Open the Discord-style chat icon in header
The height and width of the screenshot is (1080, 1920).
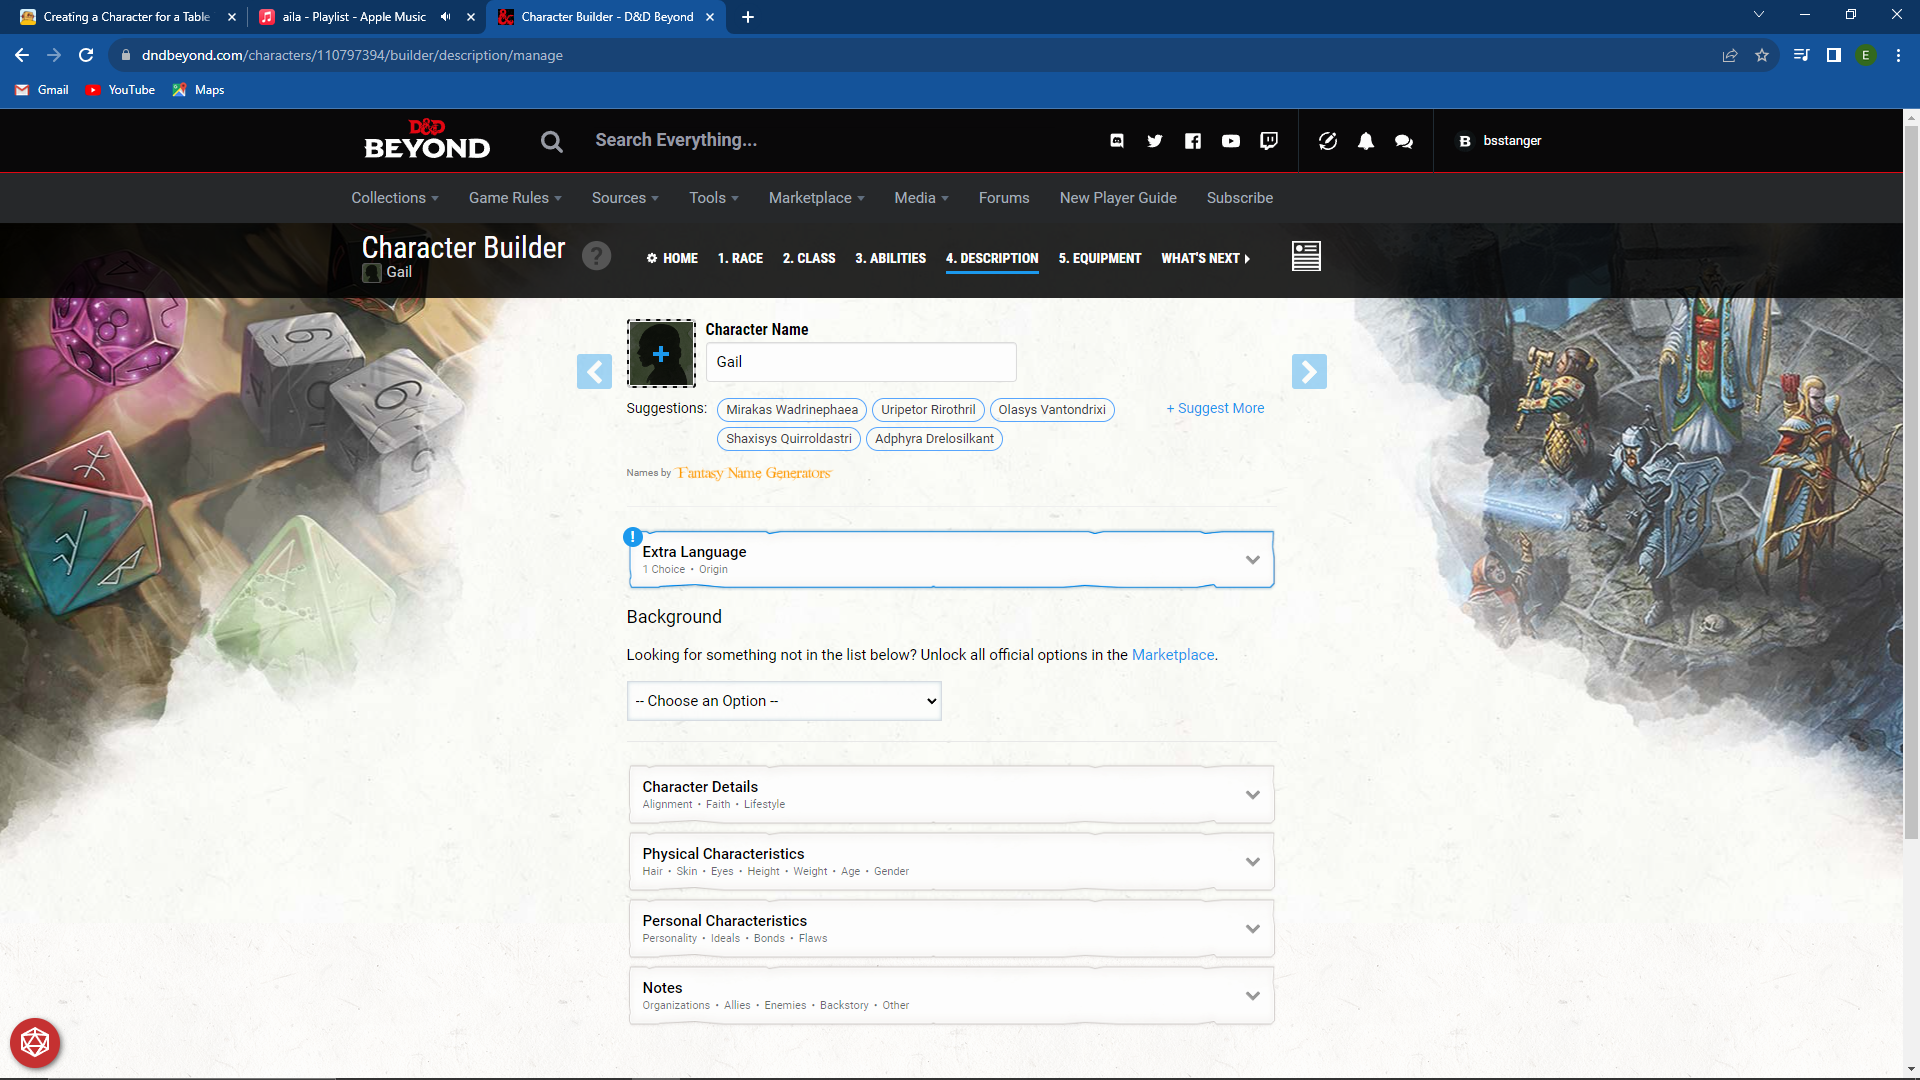pos(1117,141)
